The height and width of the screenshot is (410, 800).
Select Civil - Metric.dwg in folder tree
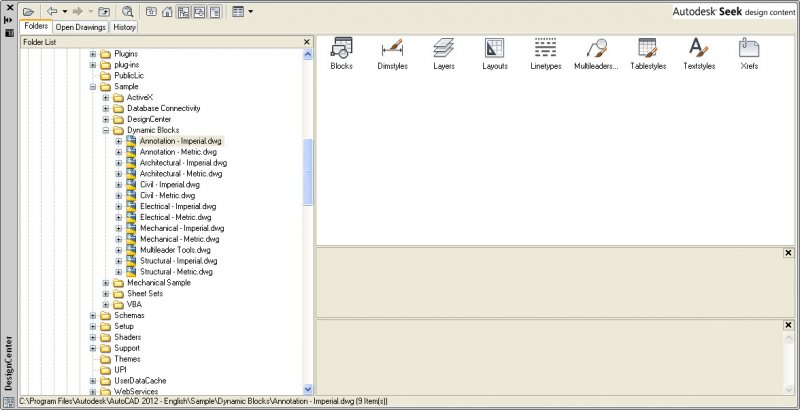tap(167, 196)
